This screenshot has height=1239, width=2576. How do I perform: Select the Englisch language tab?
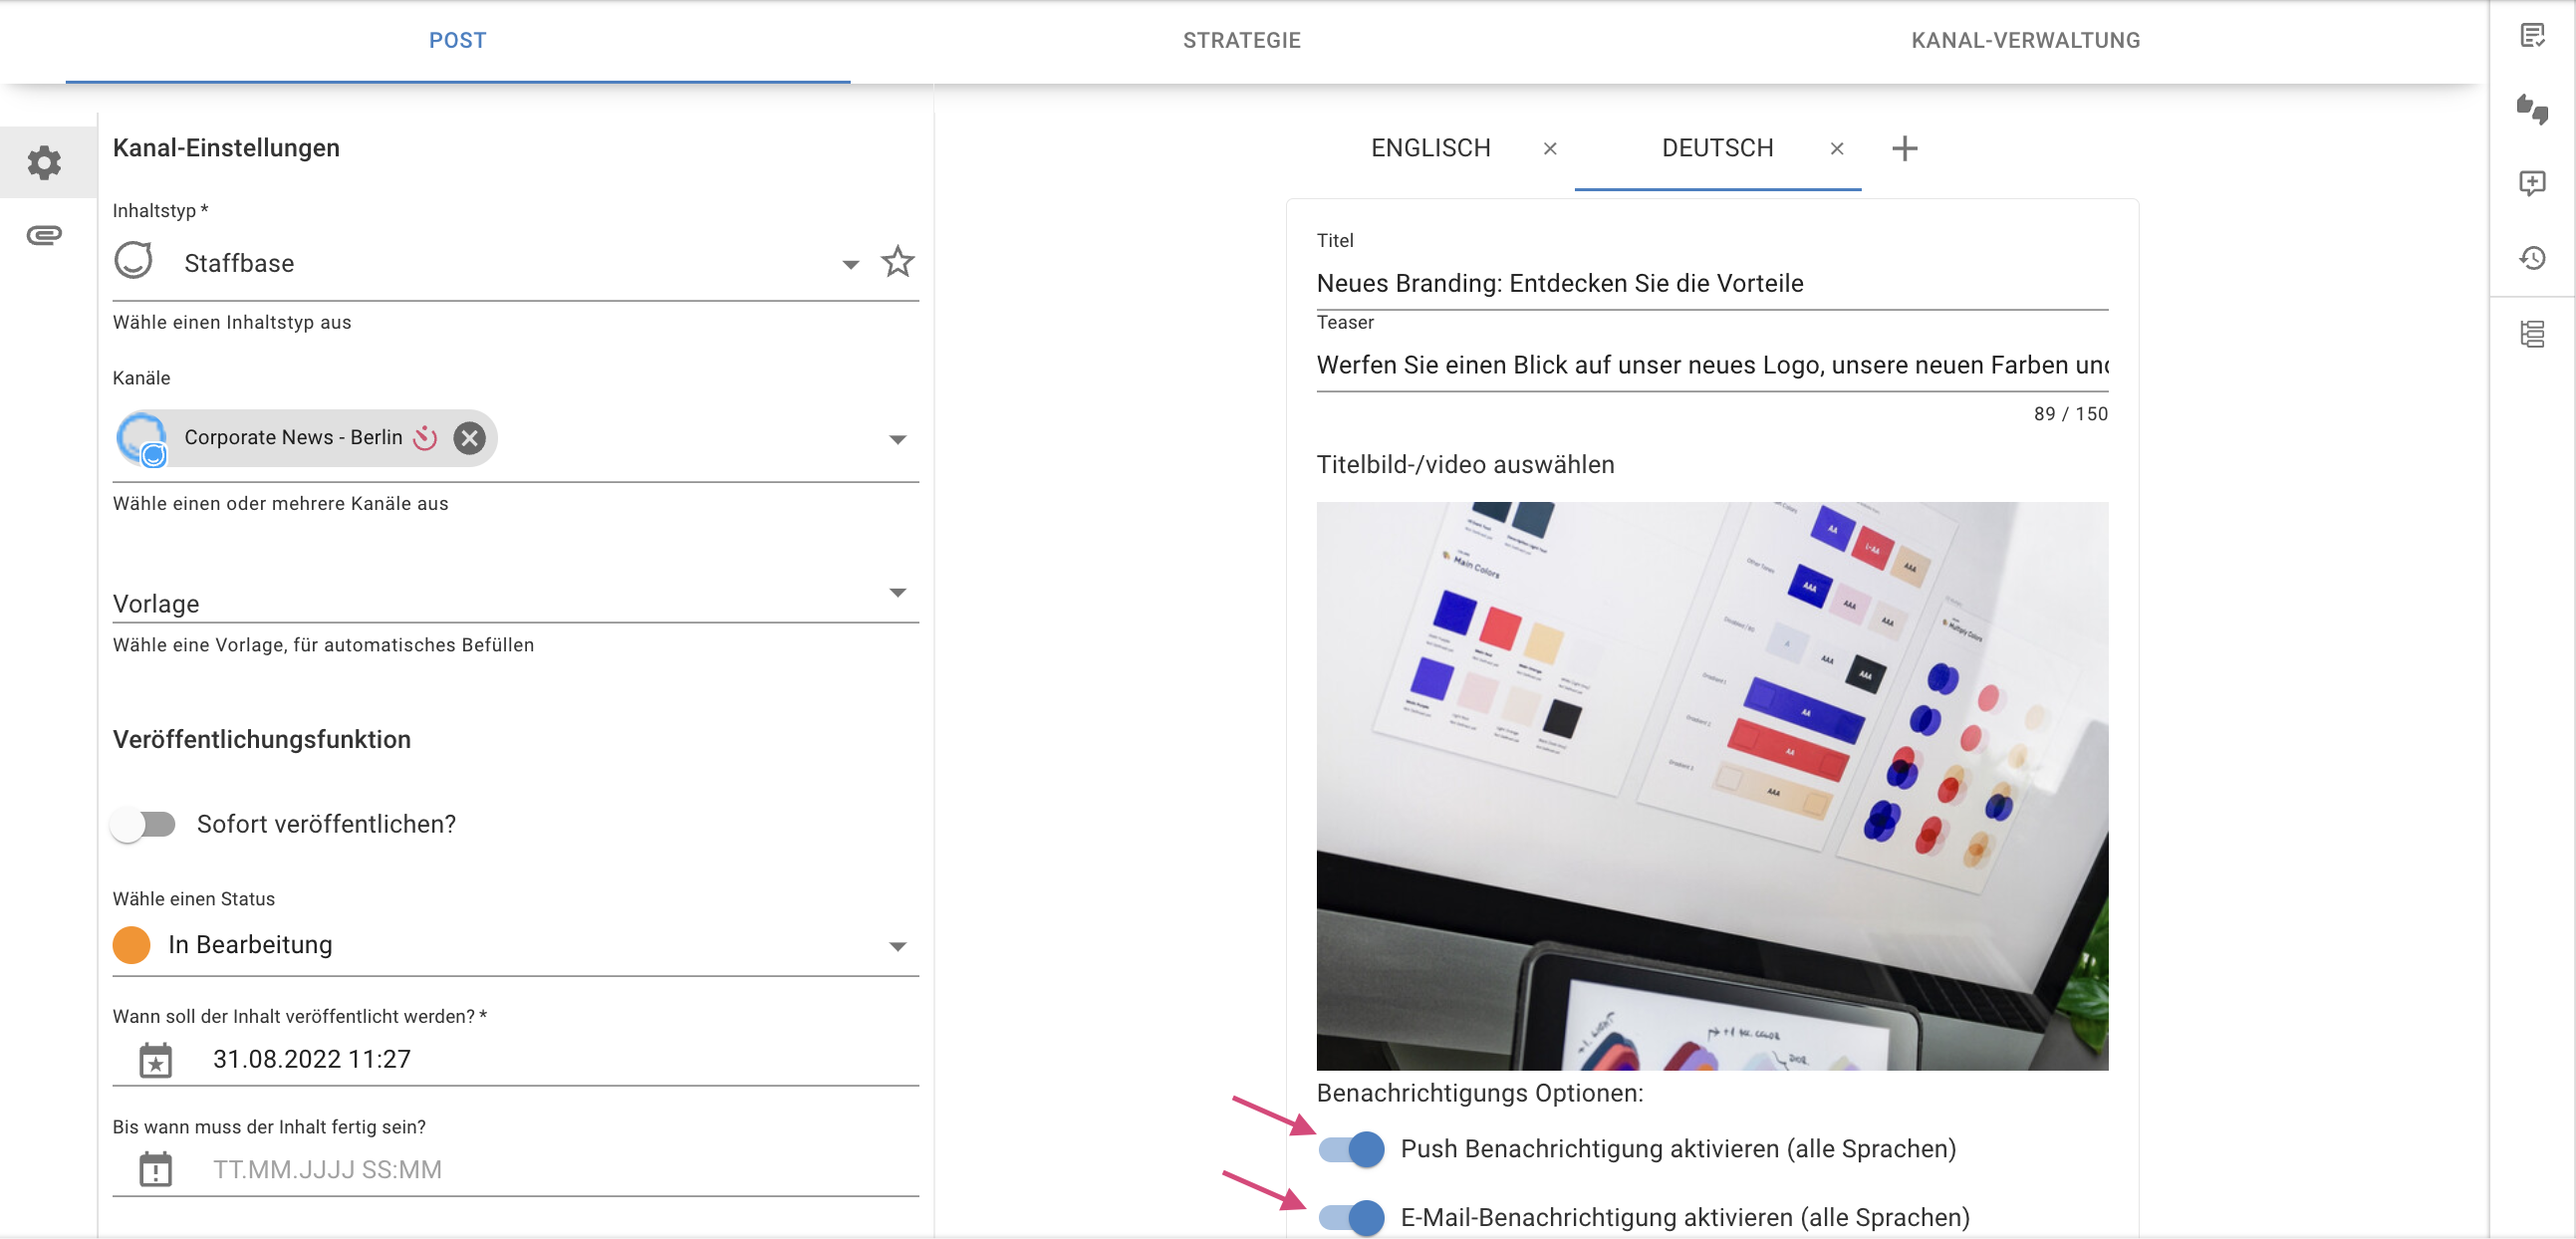pos(1431,149)
